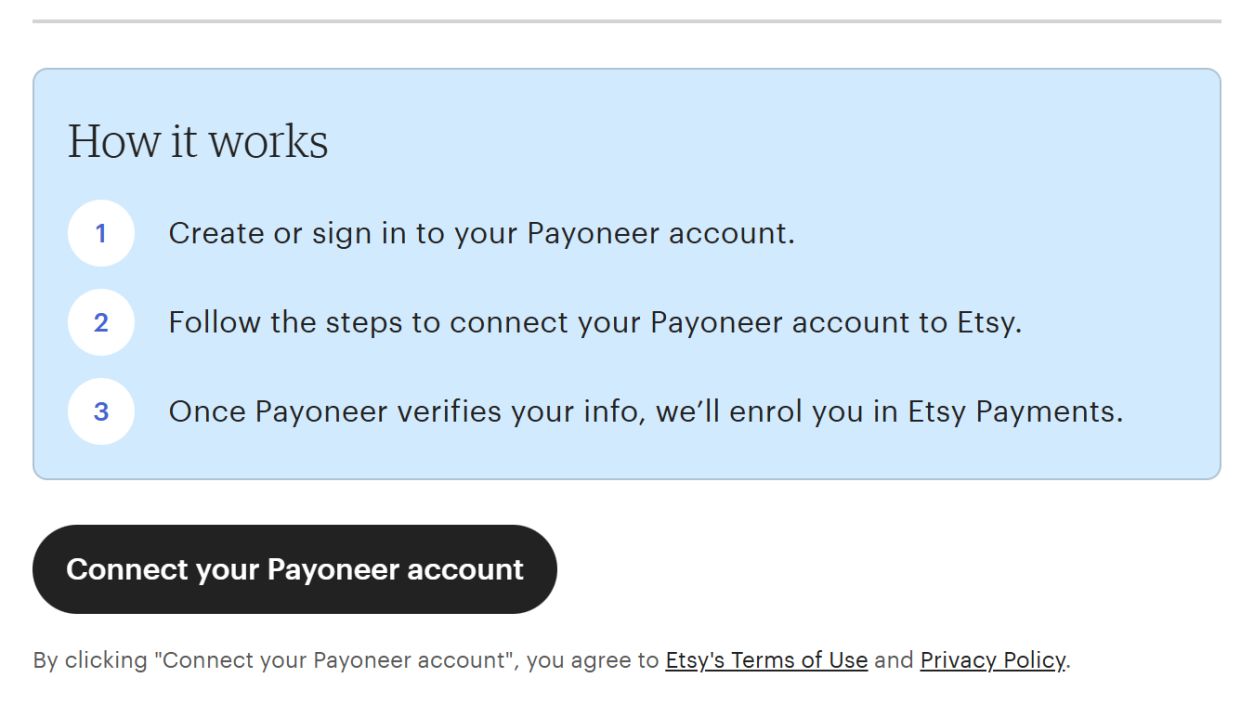This screenshot has height=704, width=1254.
Task: Select the white circle next to sign-in step
Action: (x=101, y=233)
